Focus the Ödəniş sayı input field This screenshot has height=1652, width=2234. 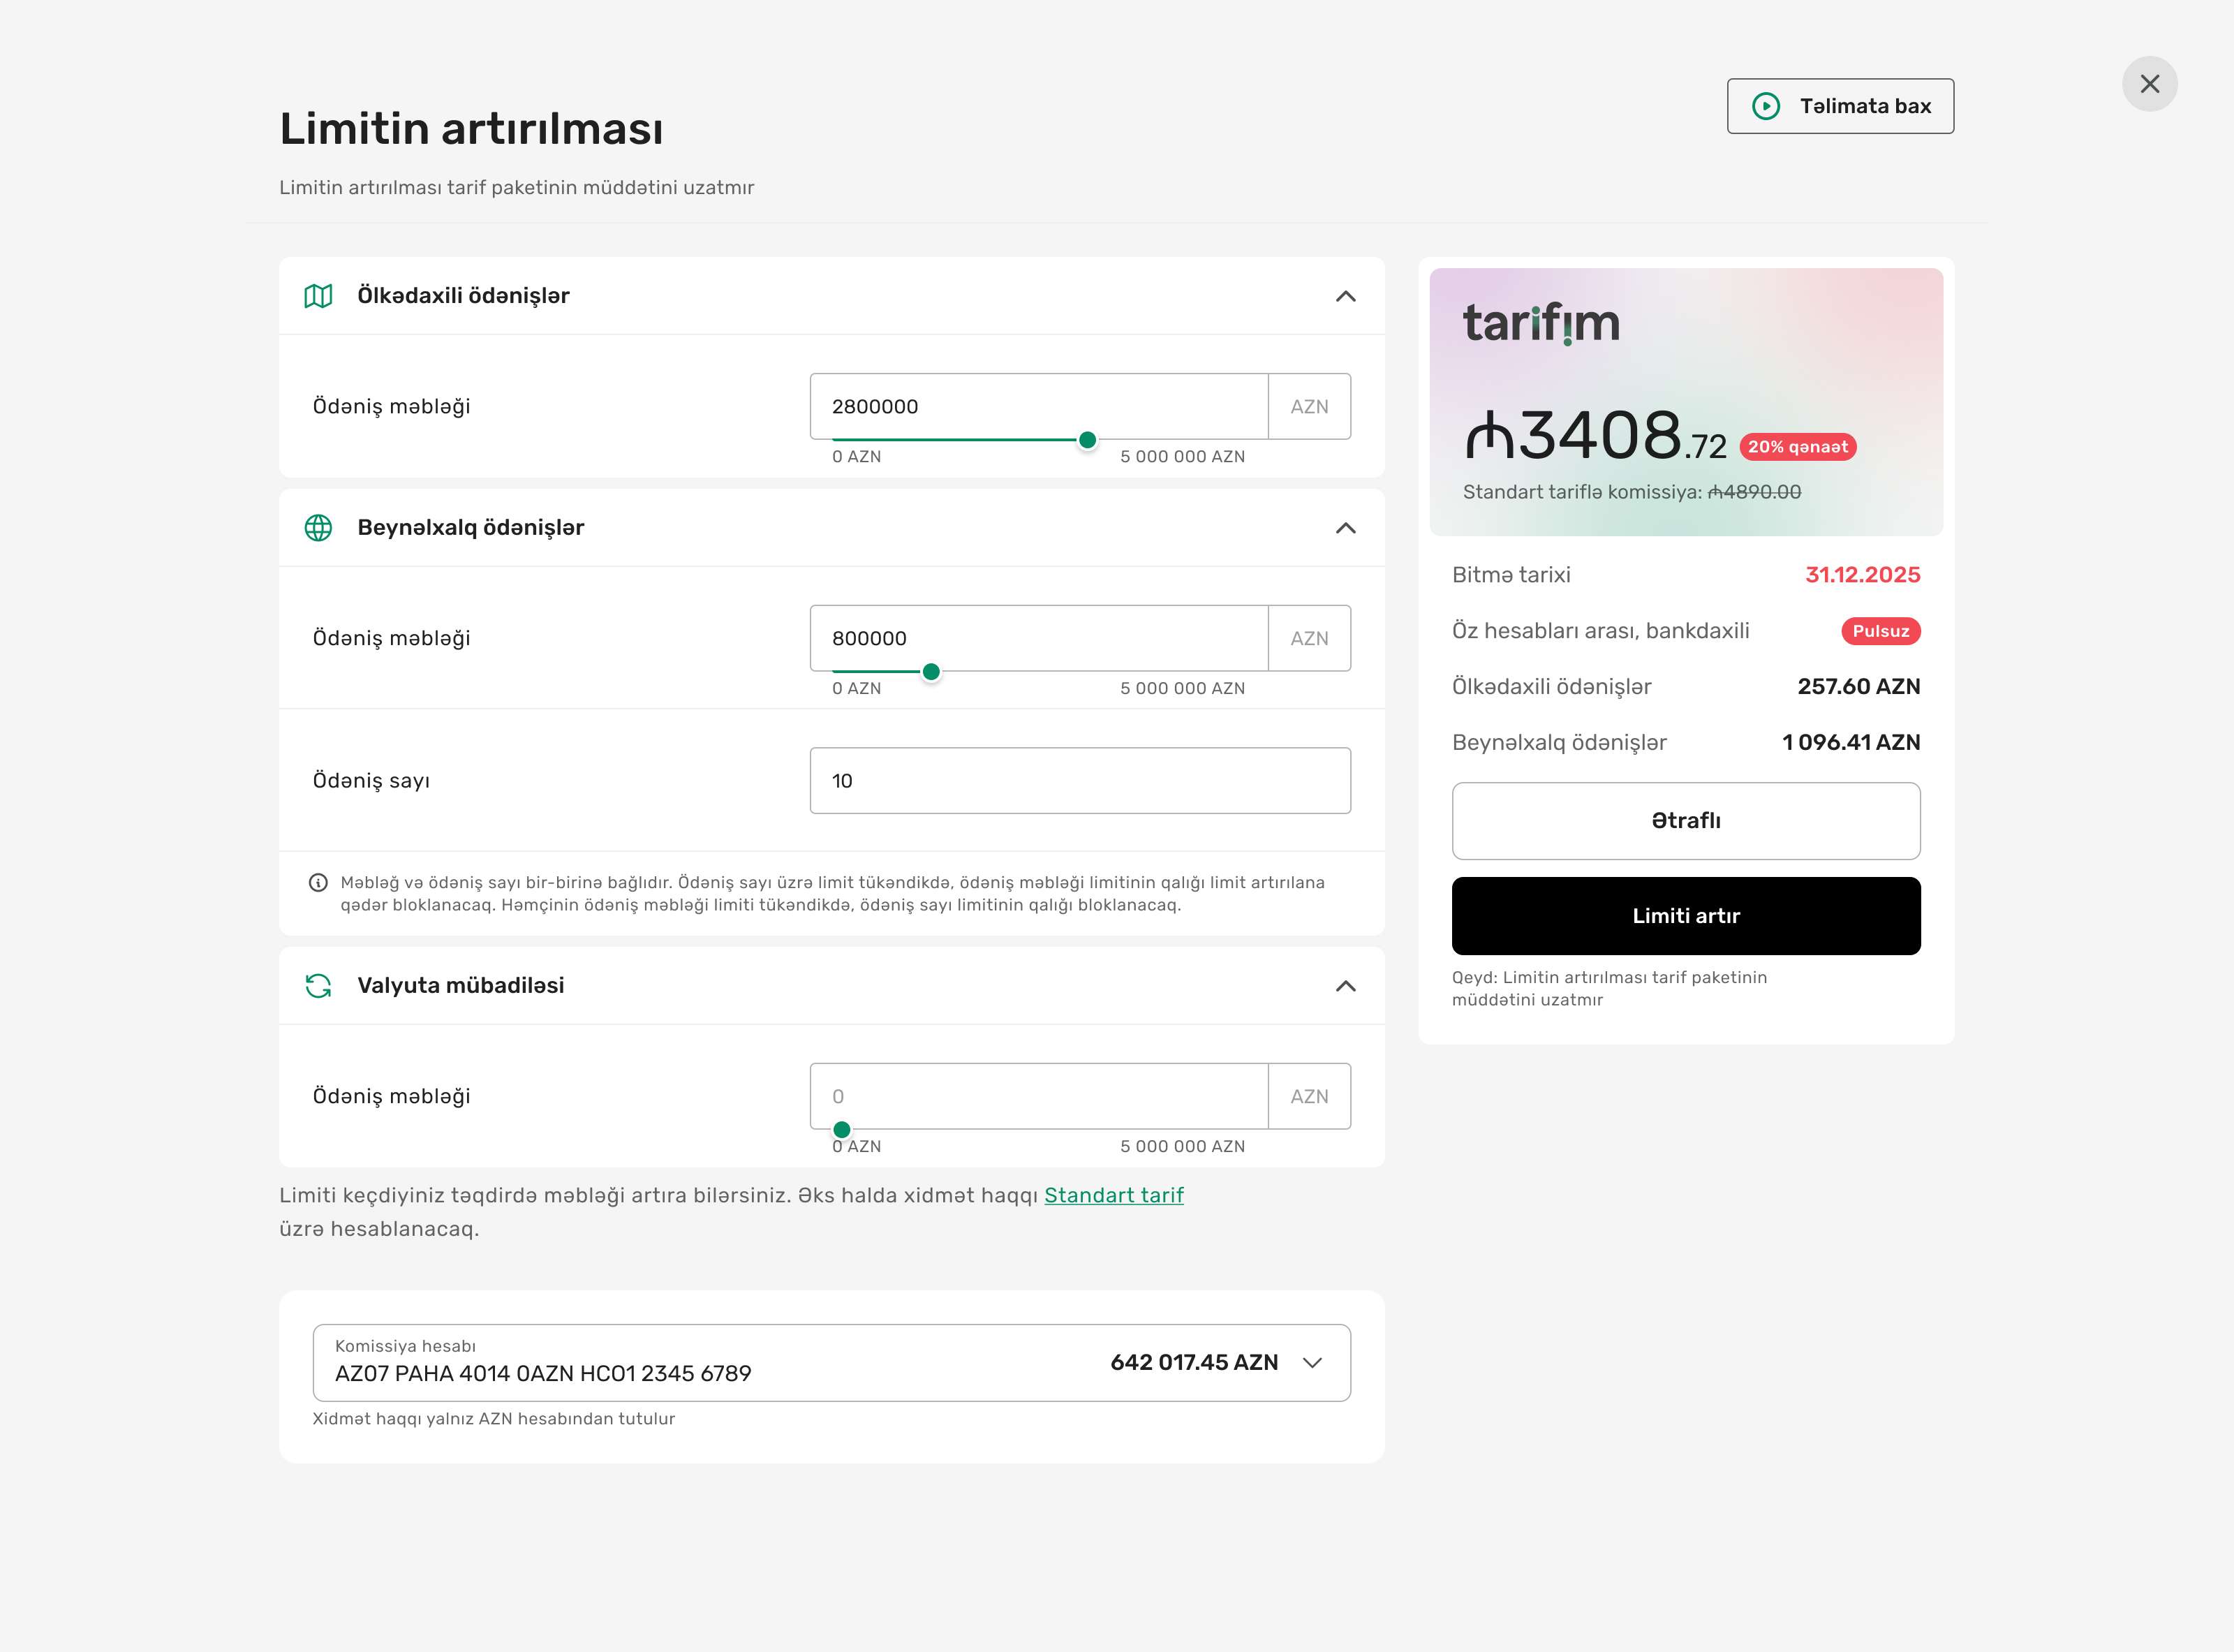(1079, 781)
